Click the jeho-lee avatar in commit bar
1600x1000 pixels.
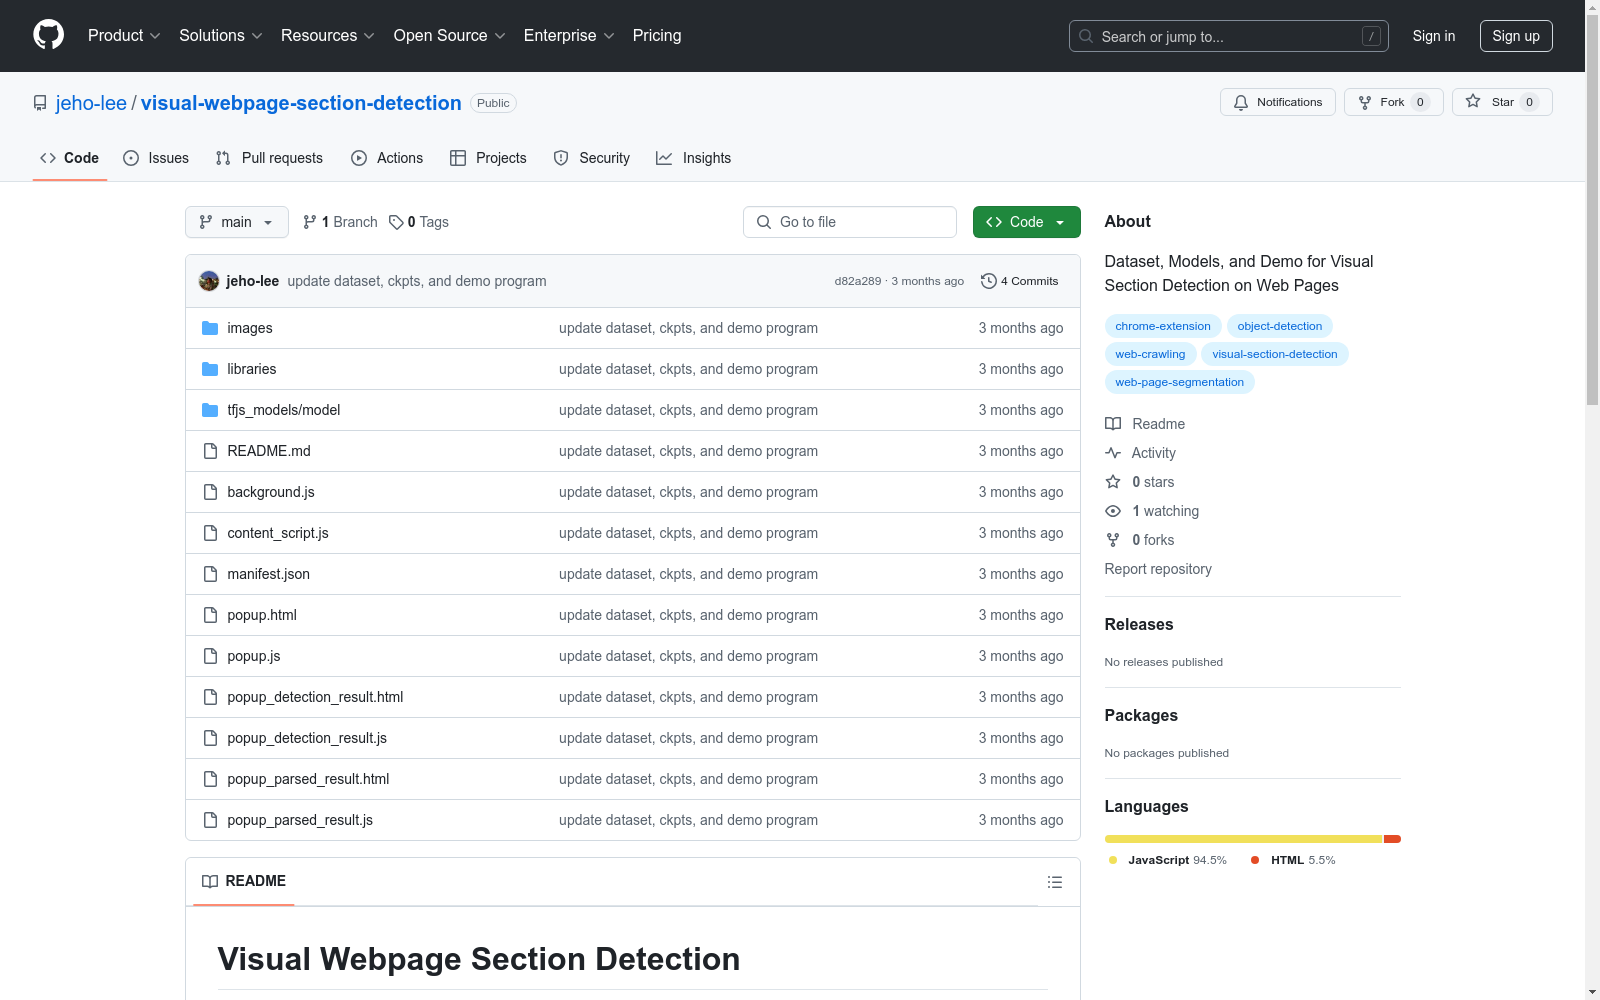(209, 281)
